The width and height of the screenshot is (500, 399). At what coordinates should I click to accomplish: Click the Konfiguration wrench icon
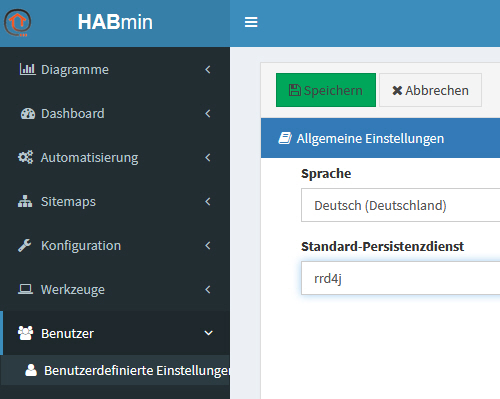click(x=25, y=246)
